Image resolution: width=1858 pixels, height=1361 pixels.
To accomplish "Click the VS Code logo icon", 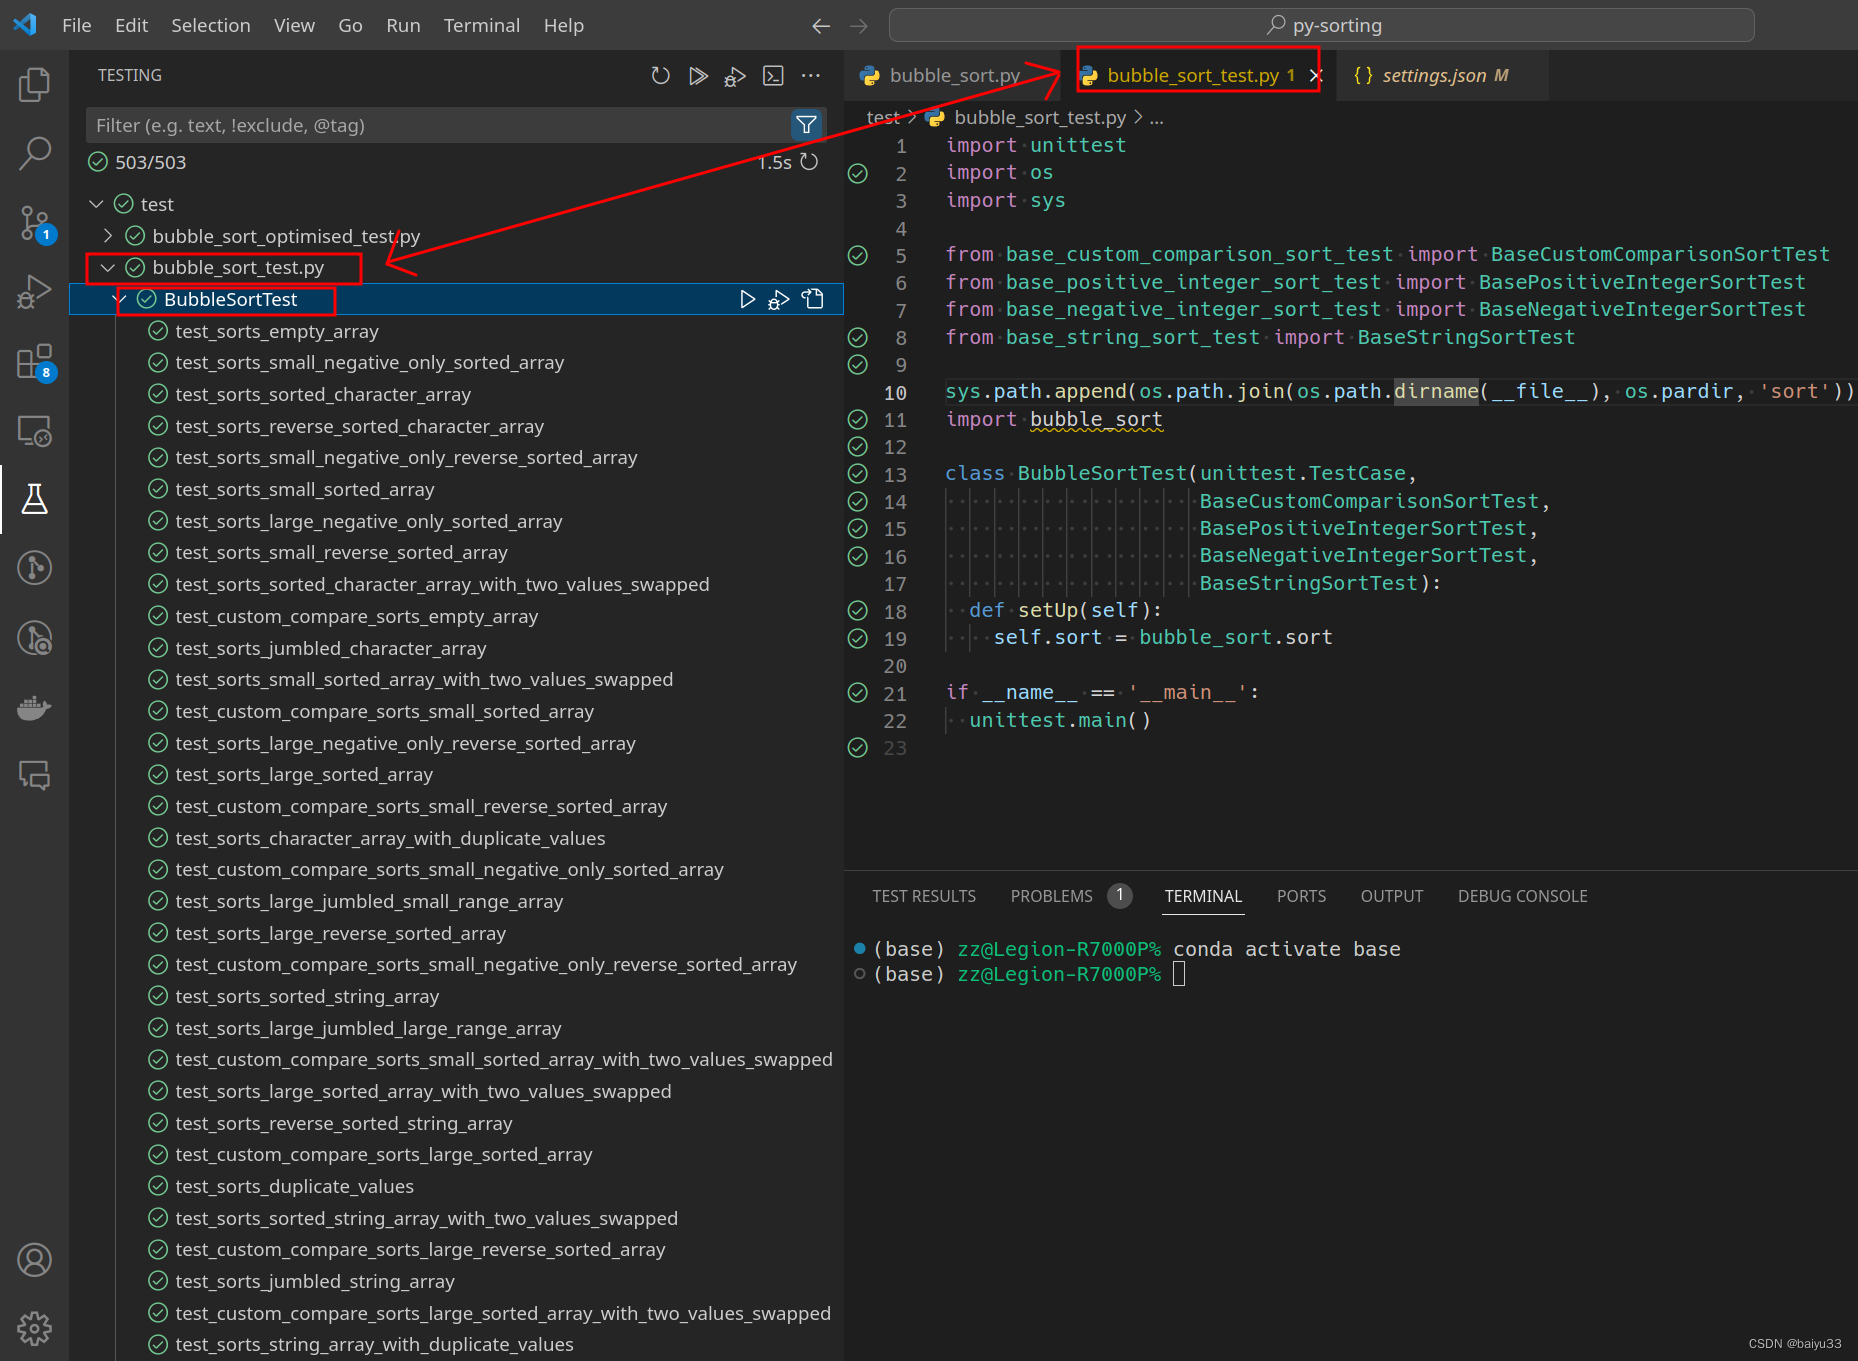I will coord(25,25).
